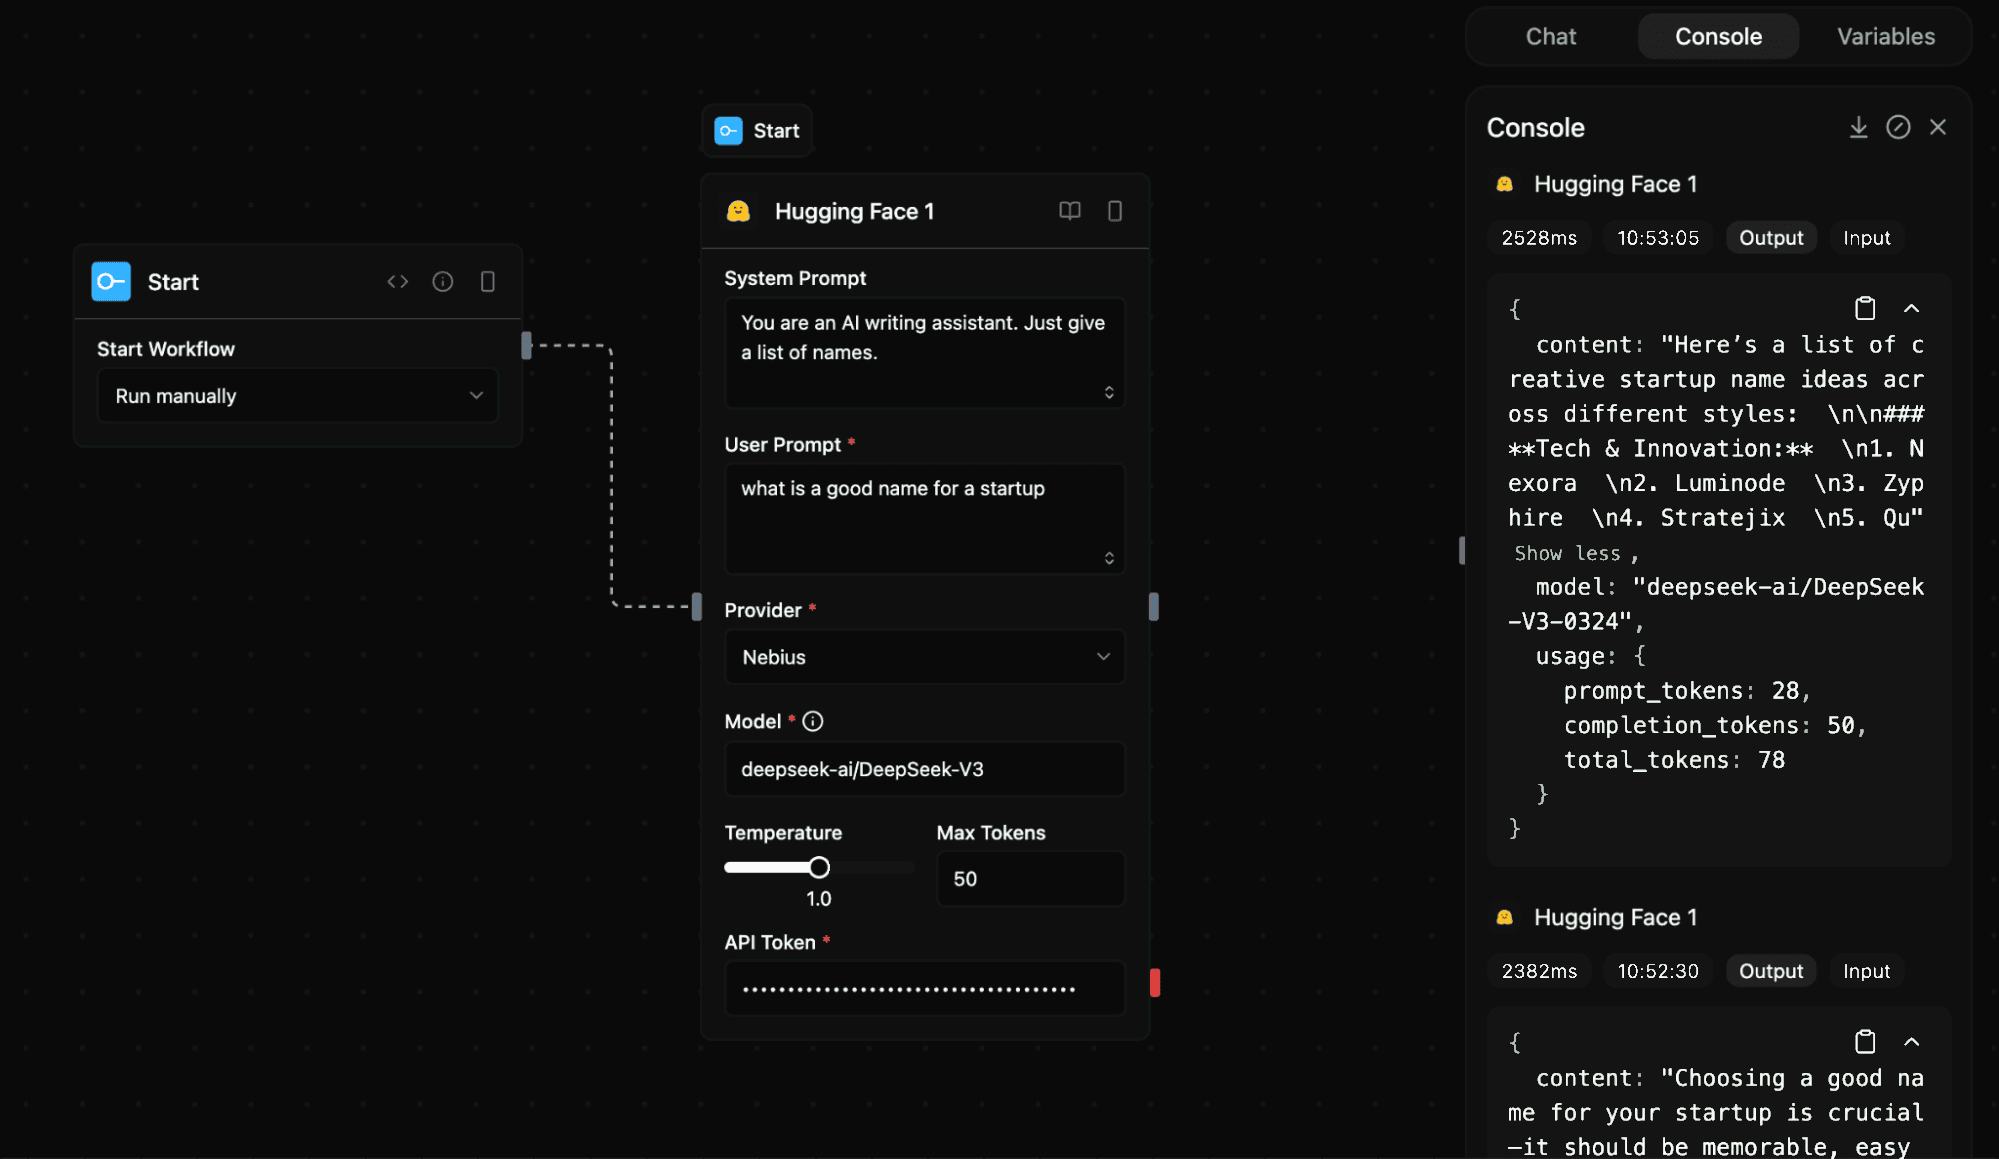Switch to the Chat tab
The image size is (1999, 1159).
pyautogui.click(x=1550, y=36)
